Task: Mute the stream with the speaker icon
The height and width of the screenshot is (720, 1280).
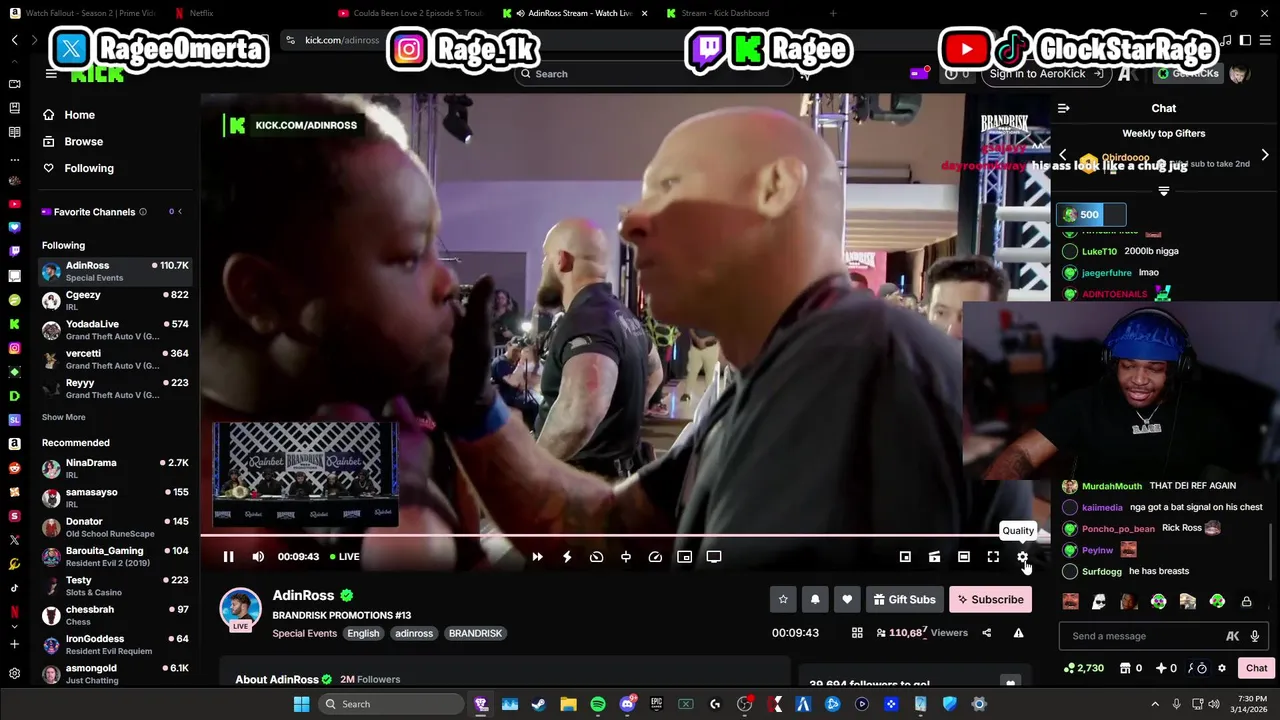Action: click(258, 557)
